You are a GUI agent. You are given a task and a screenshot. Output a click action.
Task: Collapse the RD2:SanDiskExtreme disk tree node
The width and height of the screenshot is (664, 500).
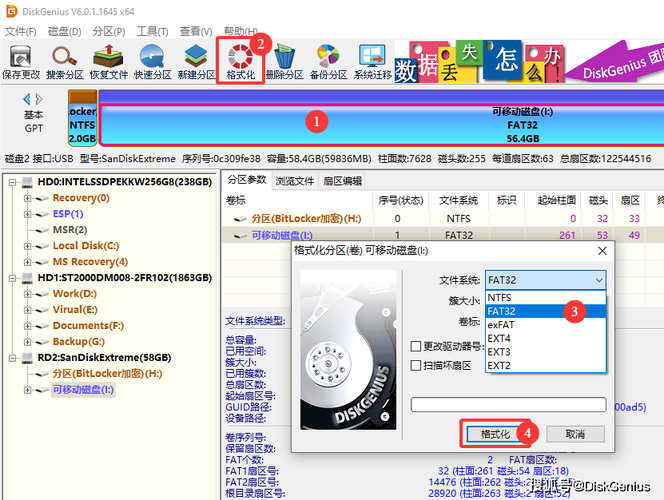point(12,357)
